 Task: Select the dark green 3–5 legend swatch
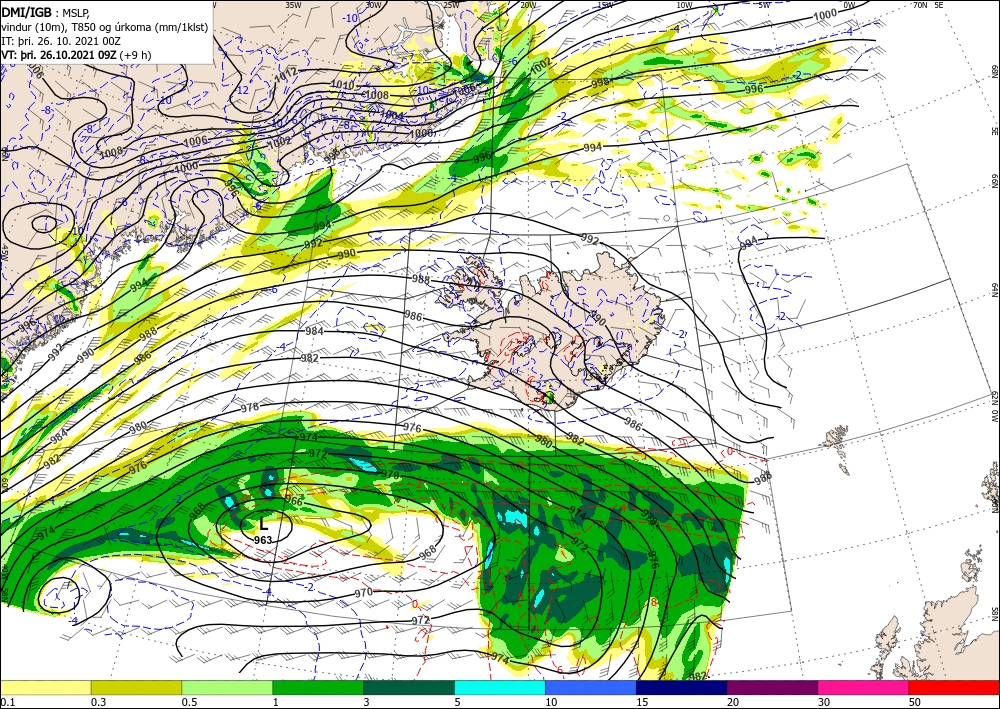coord(409,687)
